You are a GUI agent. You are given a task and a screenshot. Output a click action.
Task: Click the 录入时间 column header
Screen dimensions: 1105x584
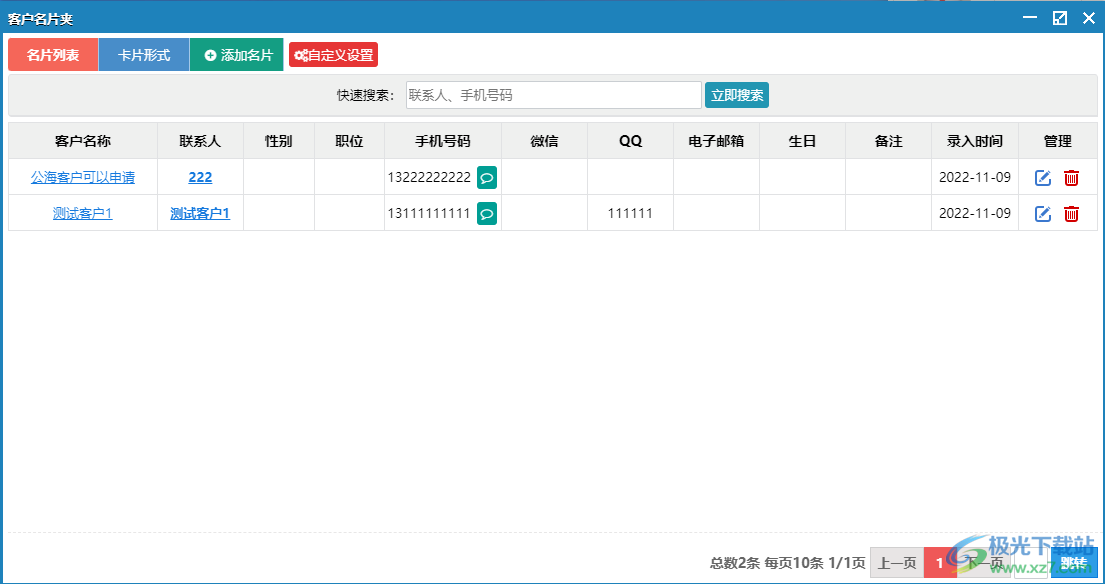coord(975,141)
